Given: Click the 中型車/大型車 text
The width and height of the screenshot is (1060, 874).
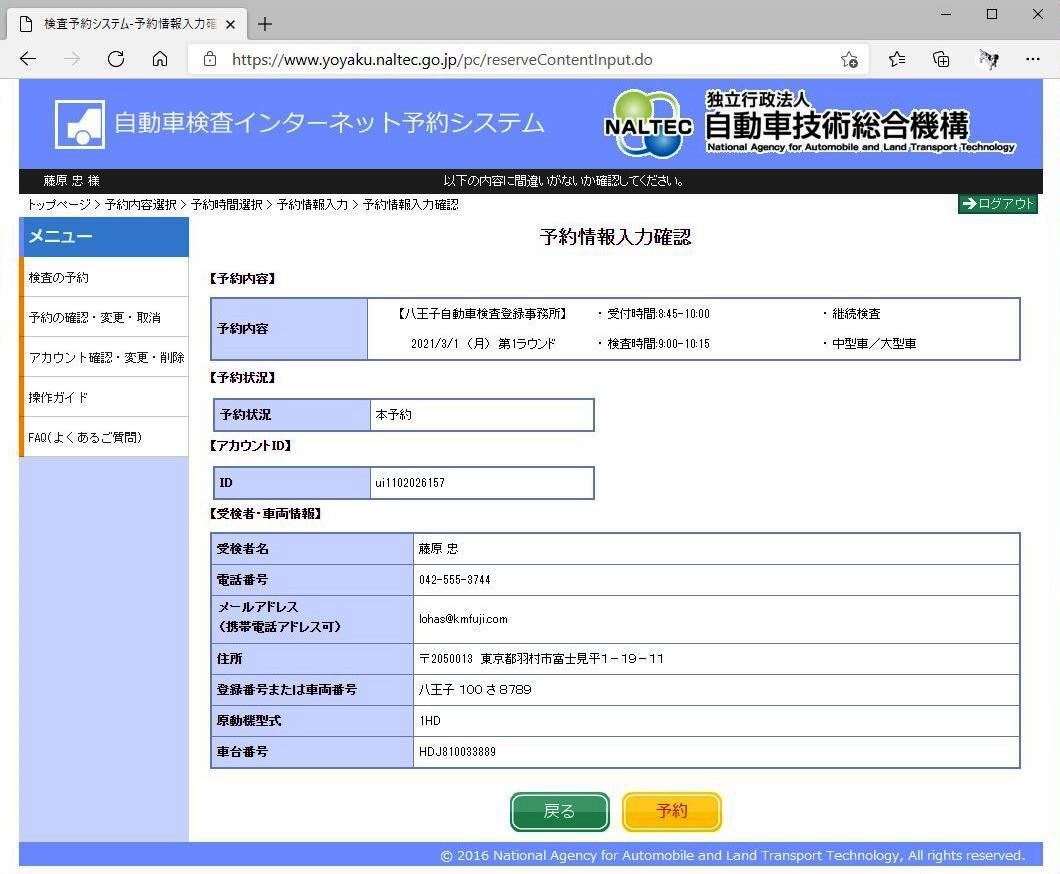Looking at the screenshot, I should pyautogui.click(x=874, y=343).
